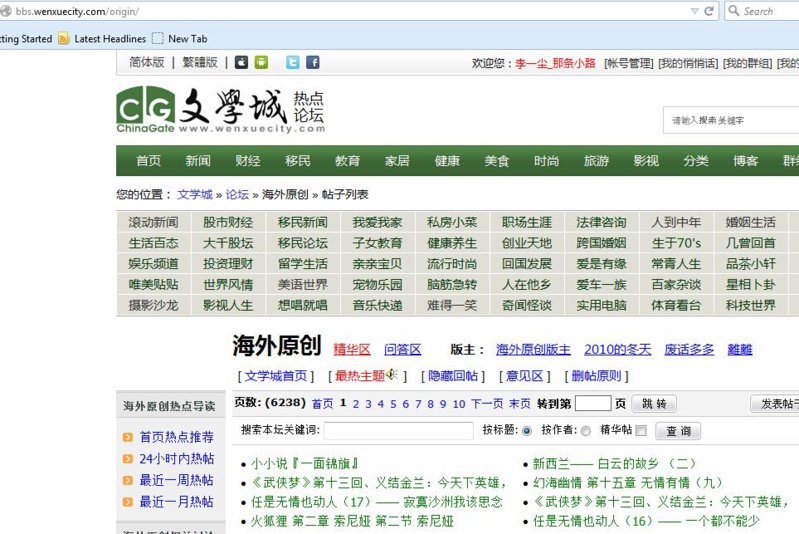799x534 pixels.
Task: Open the 私房小菜 forum category
Action: tap(452, 222)
